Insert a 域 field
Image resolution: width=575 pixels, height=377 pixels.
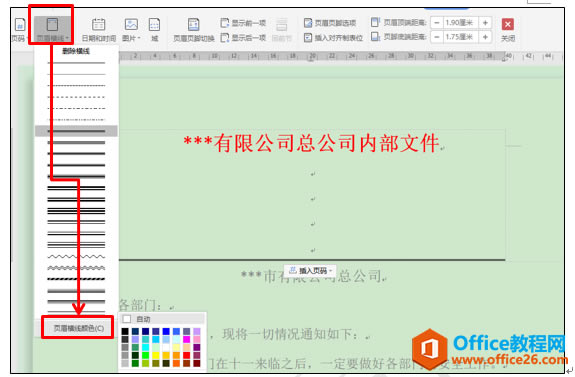pyautogui.click(x=154, y=30)
